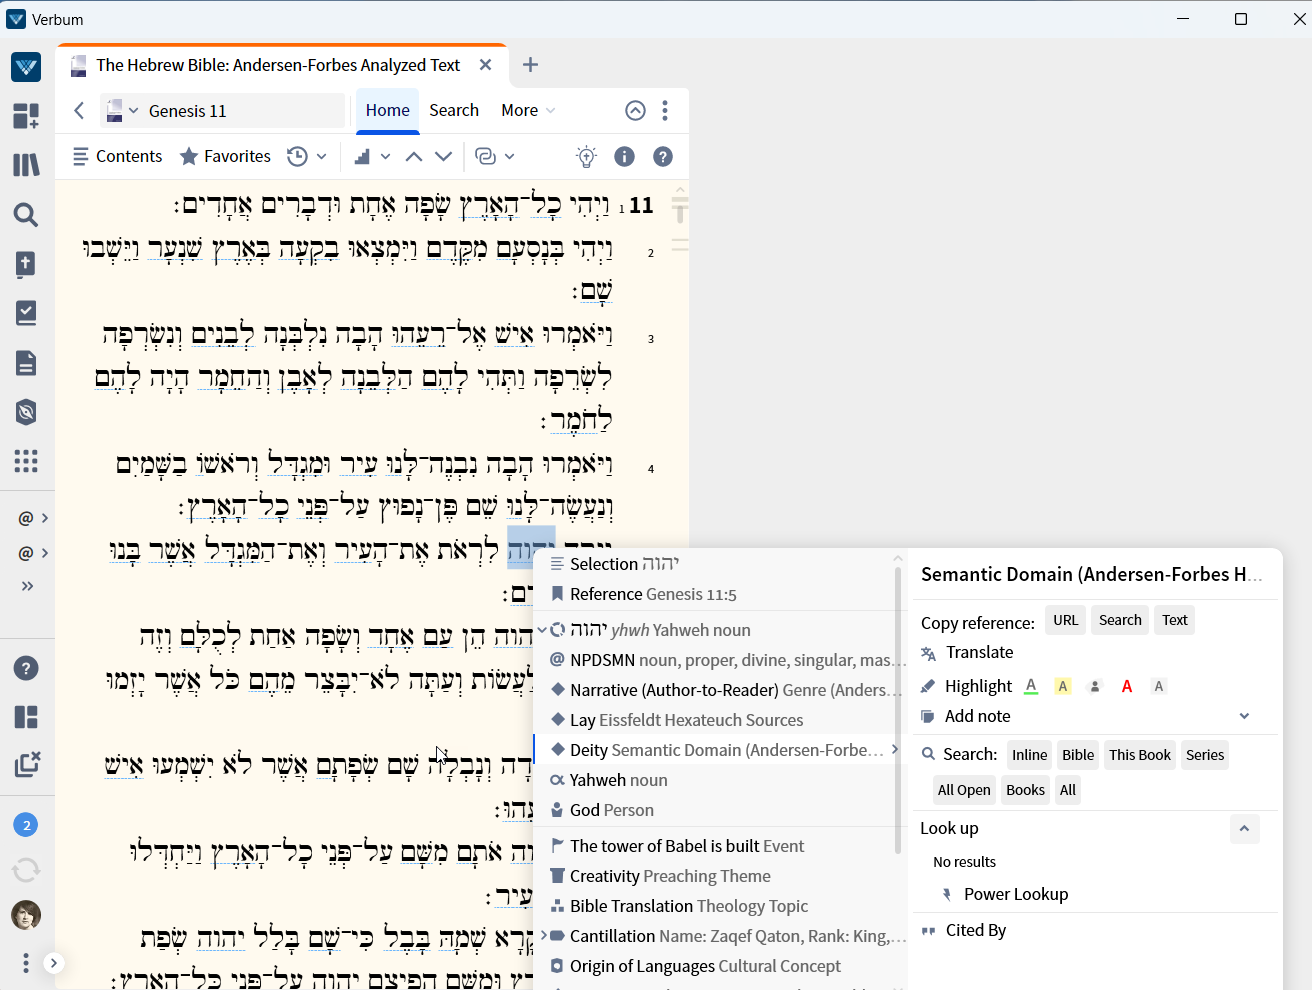Select NPDSMN noun proper divine morphology entry
This screenshot has height=990, width=1312.
[x=720, y=660]
